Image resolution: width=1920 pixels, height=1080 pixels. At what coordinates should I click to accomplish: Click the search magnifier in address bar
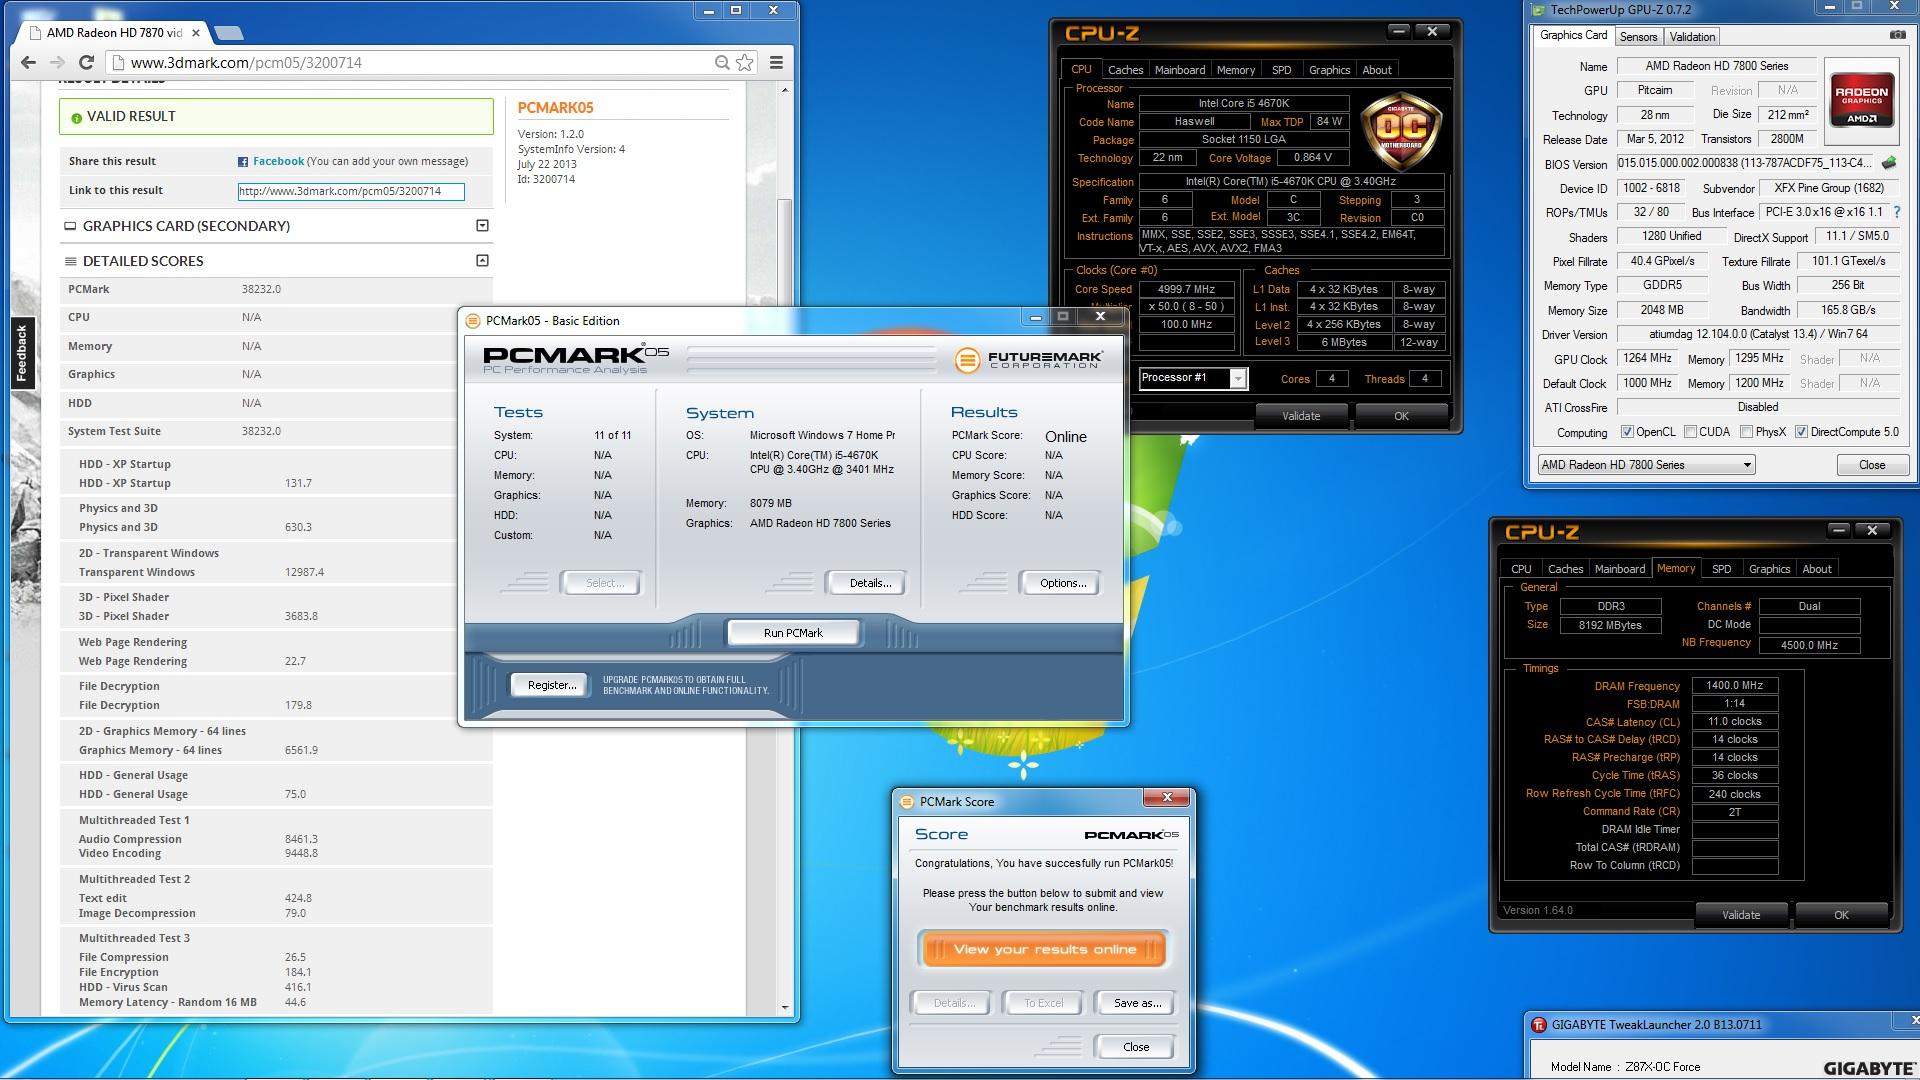[x=722, y=62]
